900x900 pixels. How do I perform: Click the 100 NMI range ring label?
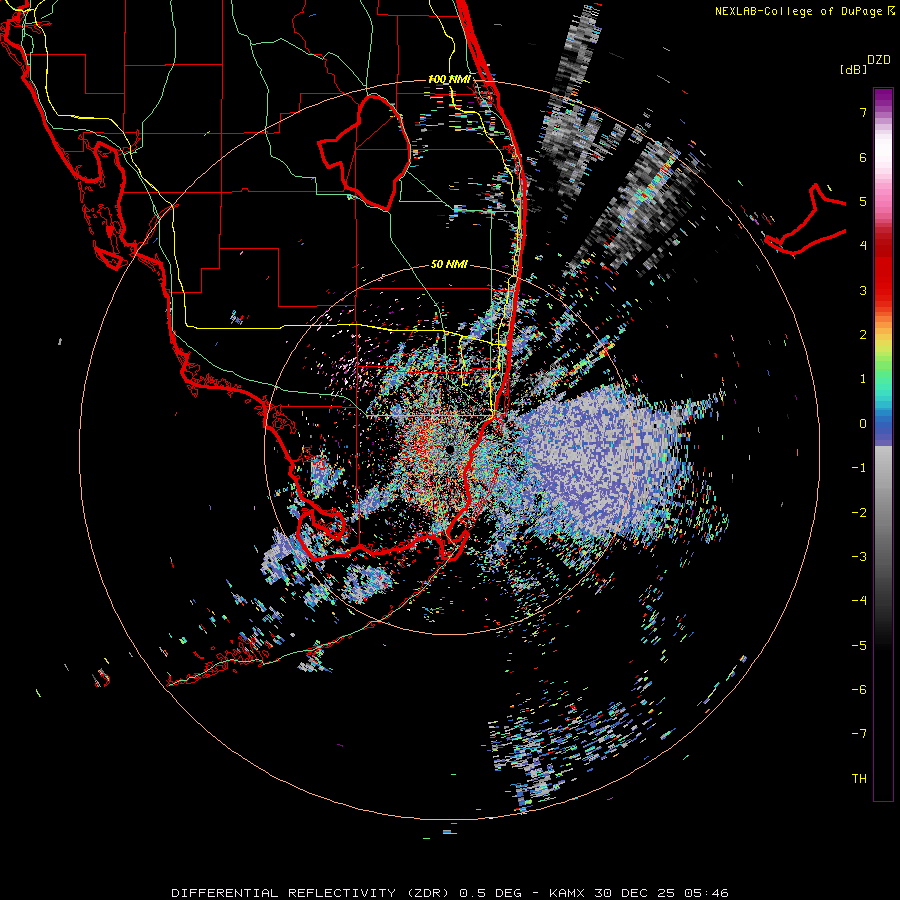click(449, 79)
